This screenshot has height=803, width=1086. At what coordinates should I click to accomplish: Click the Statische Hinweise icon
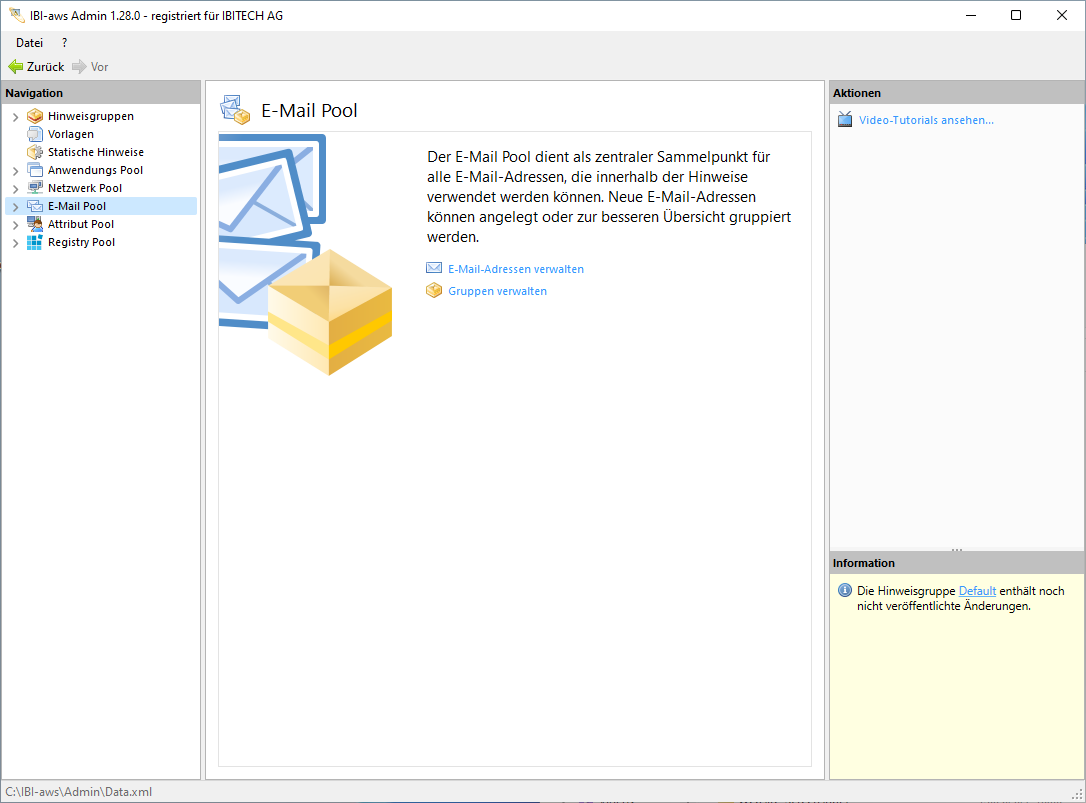click(35, 152)
